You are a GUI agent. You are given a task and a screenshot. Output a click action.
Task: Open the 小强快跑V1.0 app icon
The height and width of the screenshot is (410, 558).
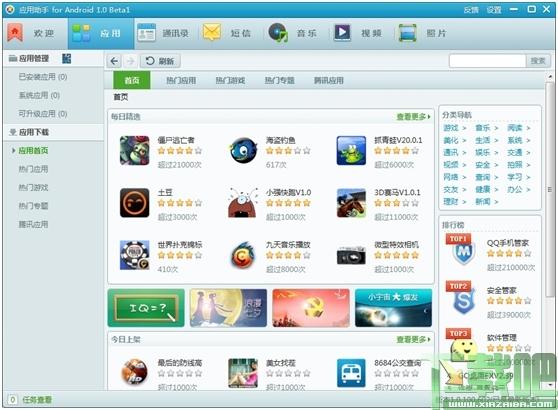click(x=243, y=203)
